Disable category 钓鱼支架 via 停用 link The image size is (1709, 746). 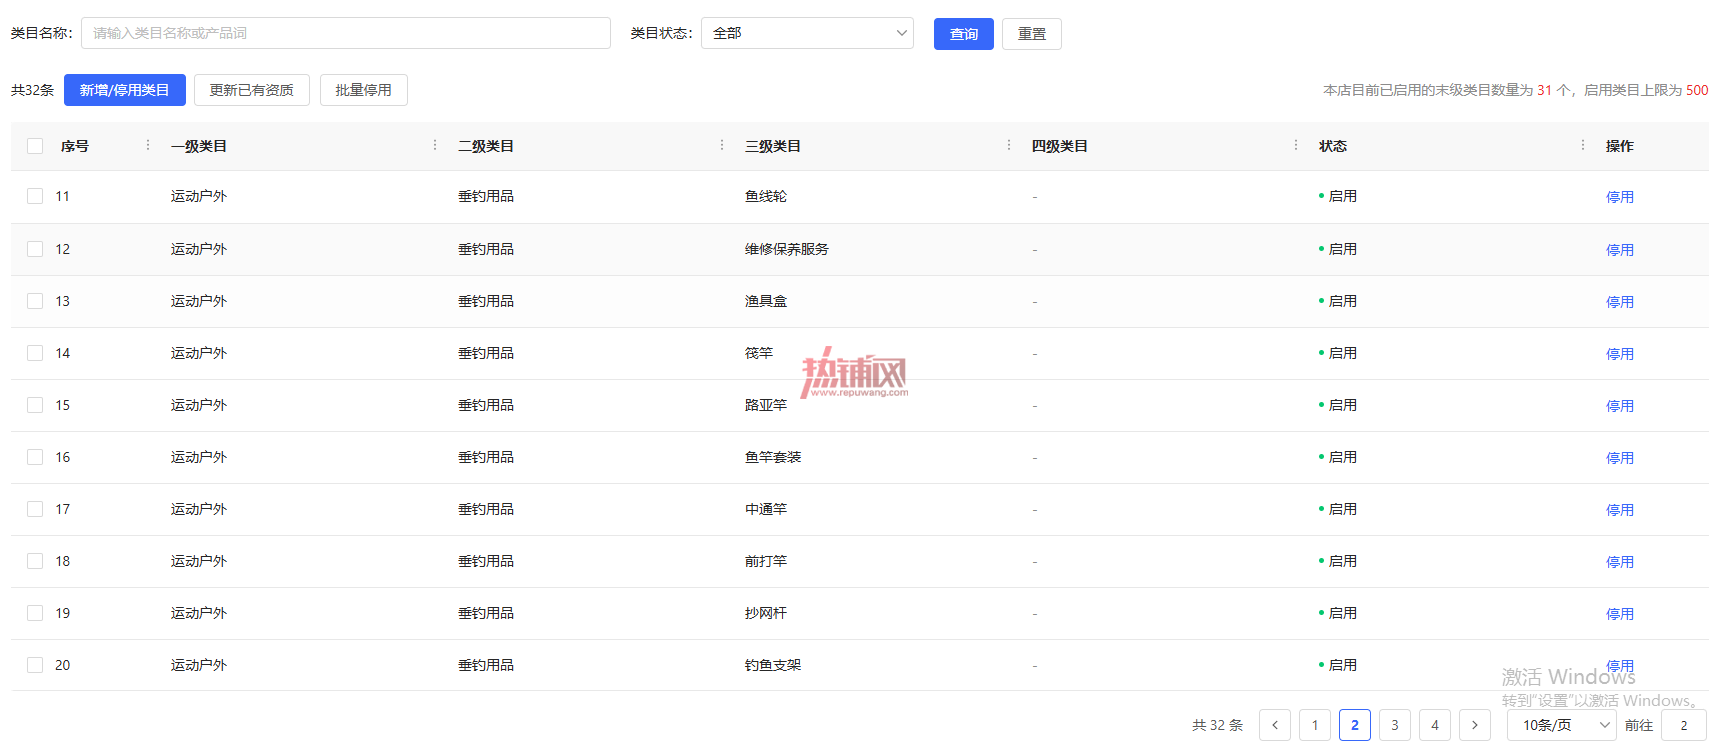pyautogui.click(x=1620, y=666)
